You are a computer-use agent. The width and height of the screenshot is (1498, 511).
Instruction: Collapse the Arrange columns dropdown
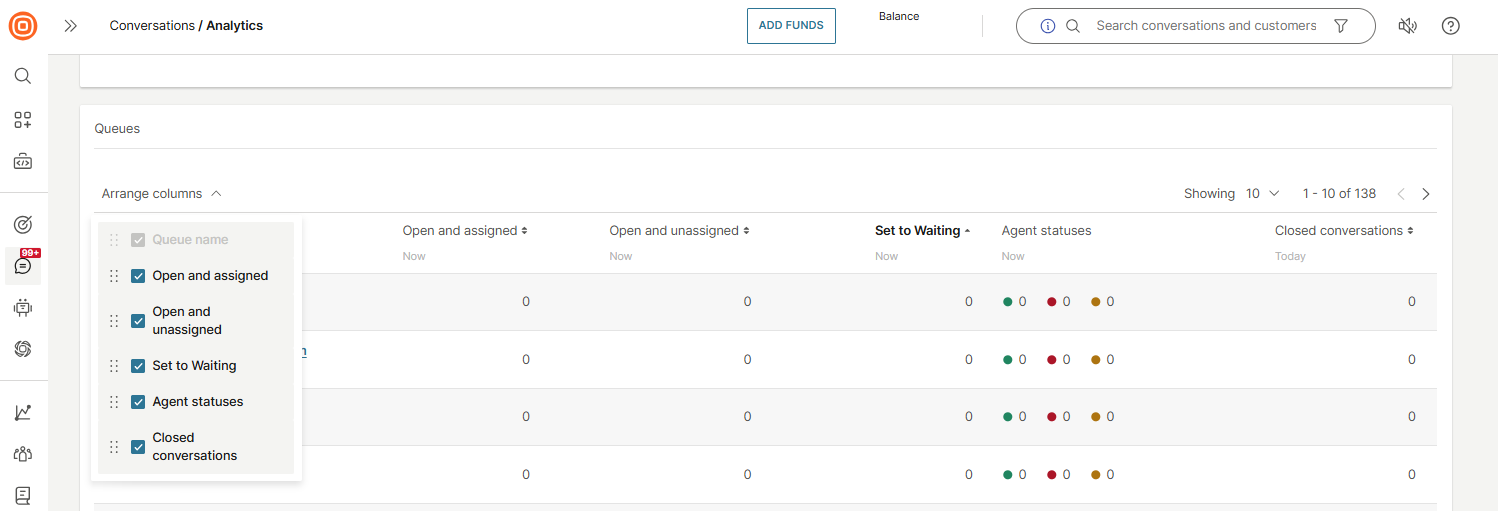pyautogui.click(x=161, y=194)
